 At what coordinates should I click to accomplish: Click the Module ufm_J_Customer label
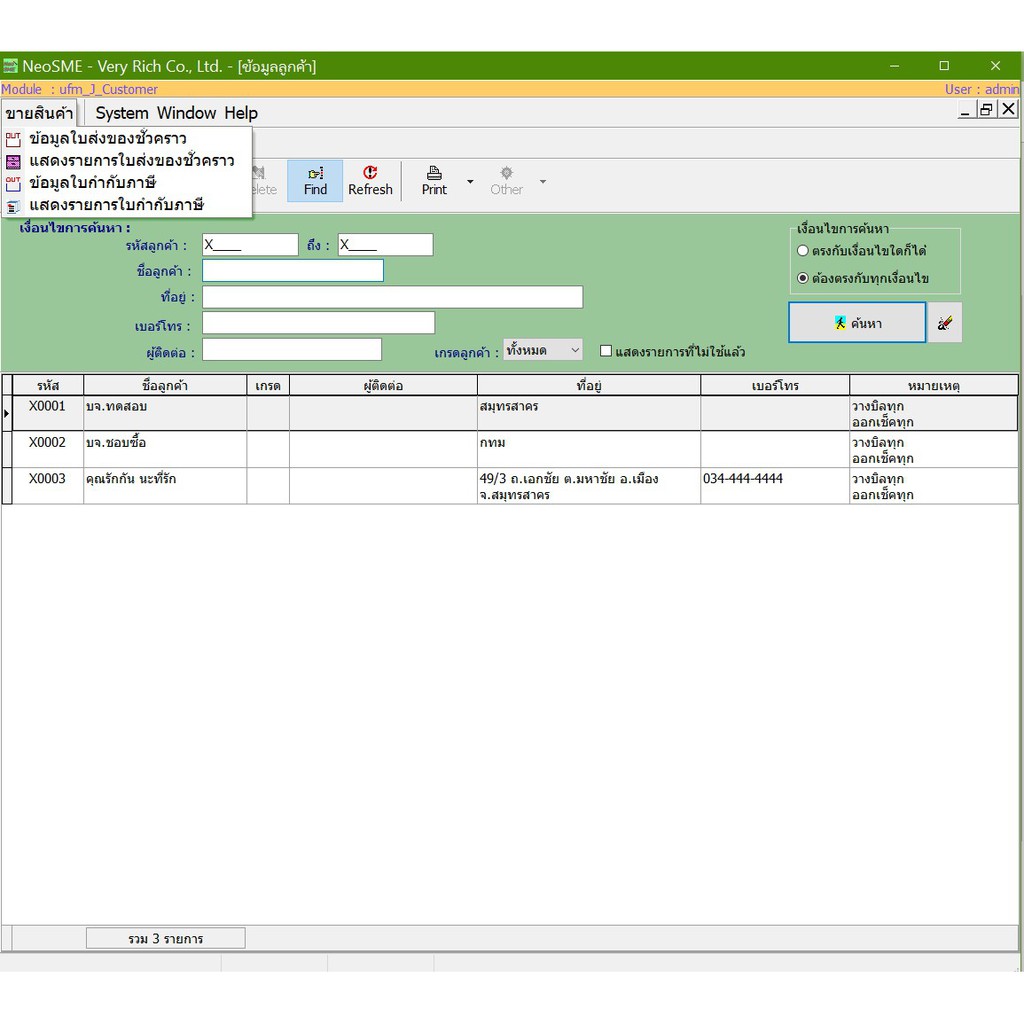pos(79,89)
